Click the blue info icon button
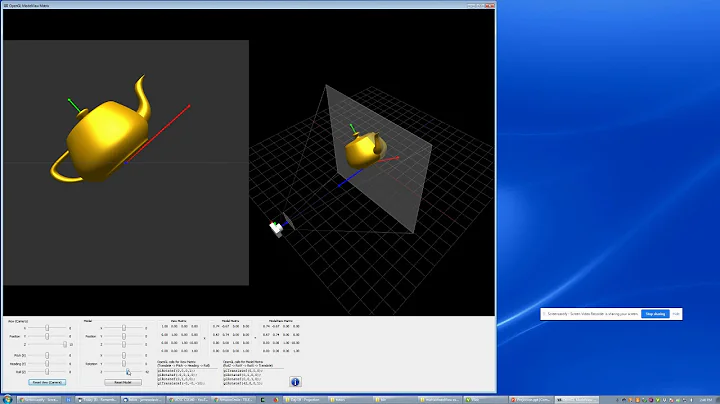The height and width of the screenshot is (404, 720). pos(295,382)
